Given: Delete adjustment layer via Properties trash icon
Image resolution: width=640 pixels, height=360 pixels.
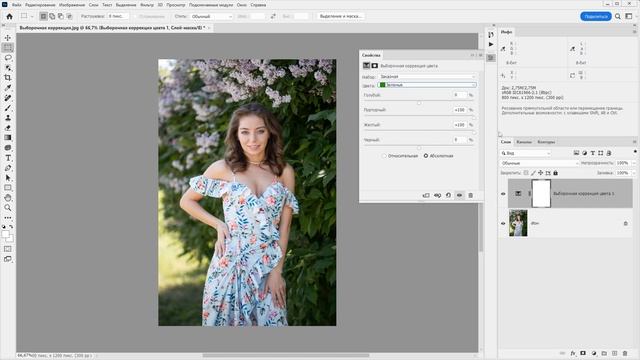Looking at the screenshot, I should click(x=470, y=196).
